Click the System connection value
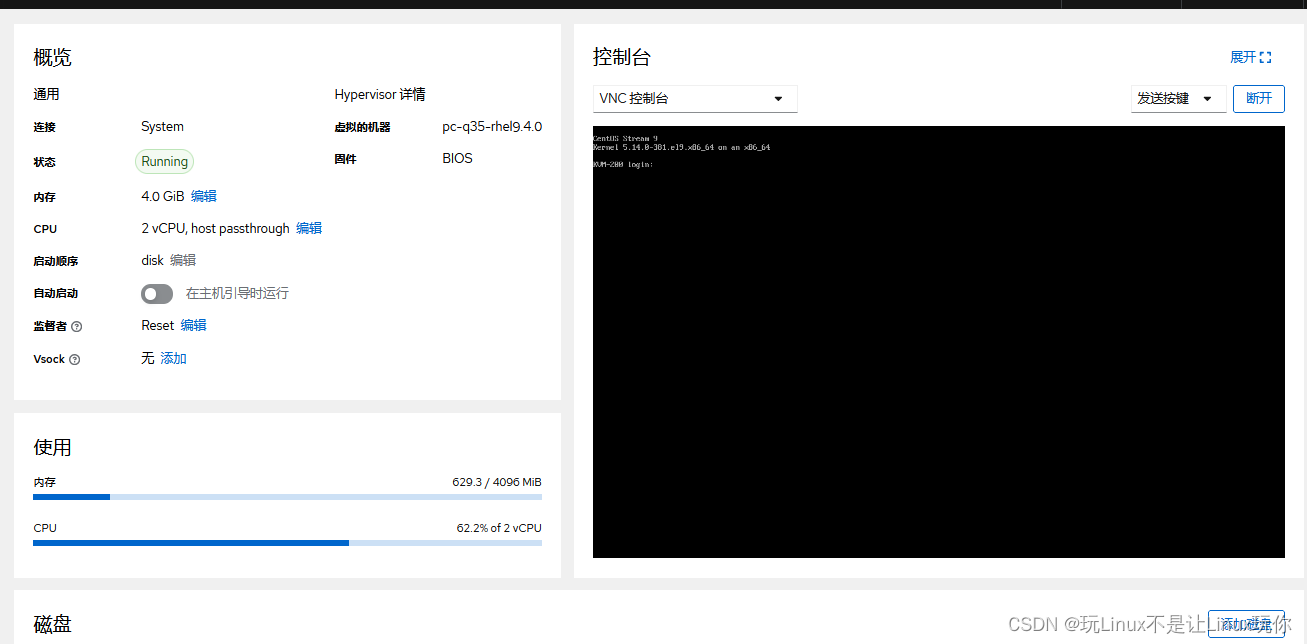Viewport: 1307px width, 644px height. click(162, 127)
